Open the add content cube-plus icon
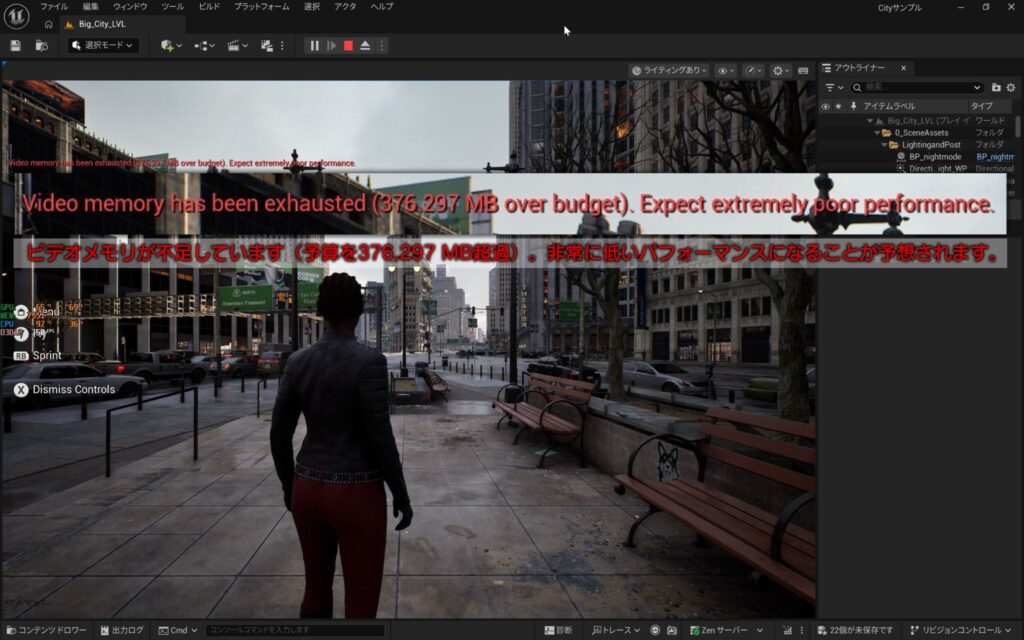Viewport: 1024px width, 640px height. pos(171,46)
